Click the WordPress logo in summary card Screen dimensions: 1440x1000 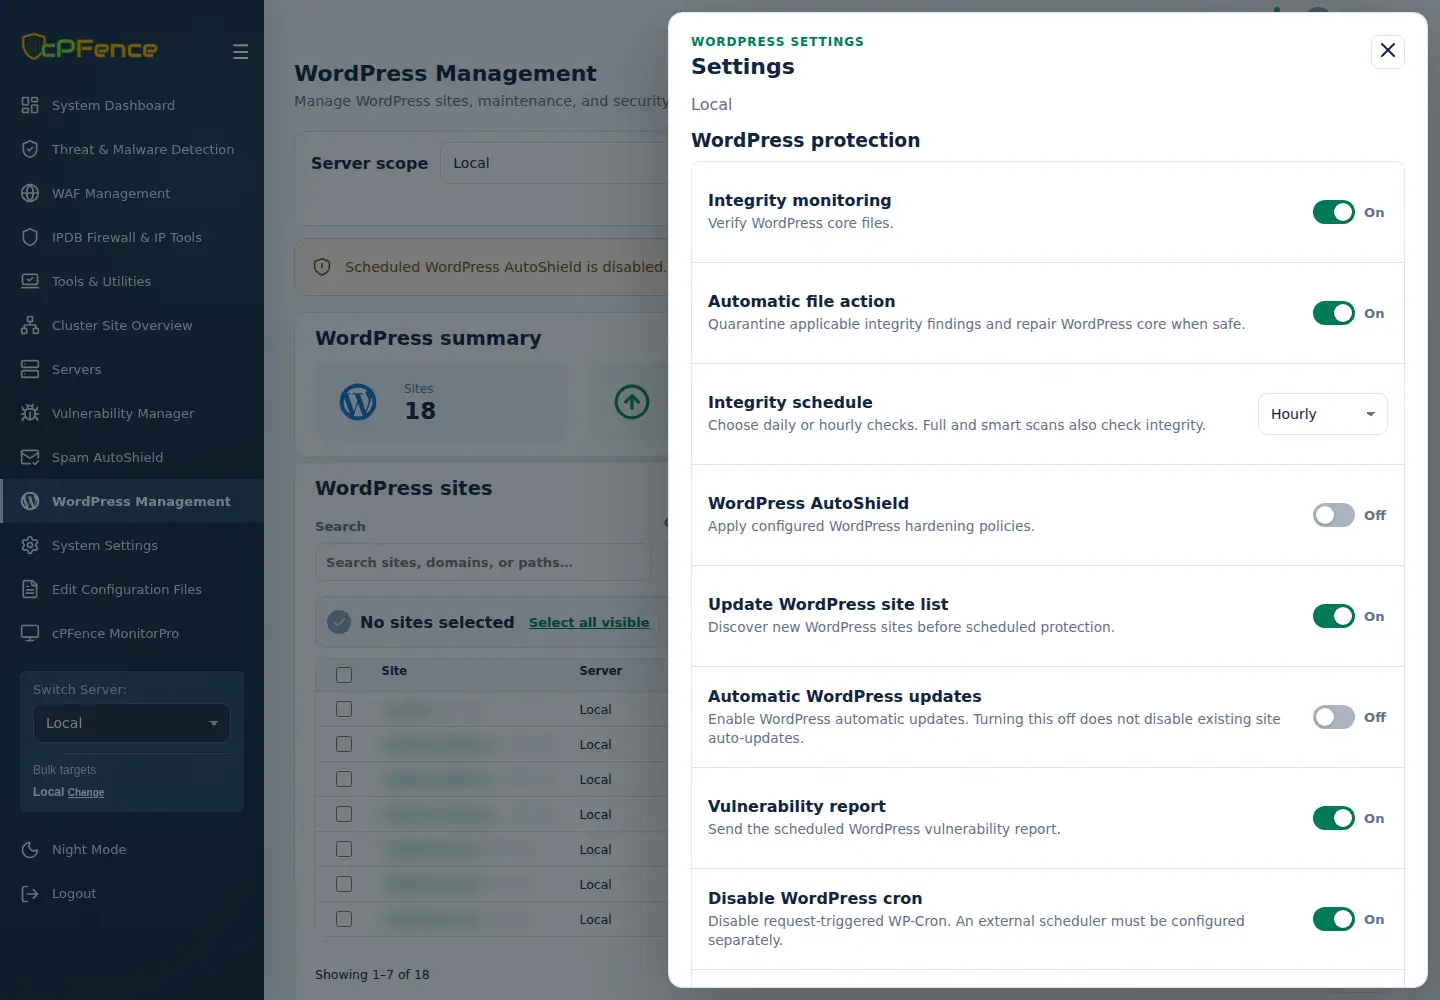[x=358, y=402]
